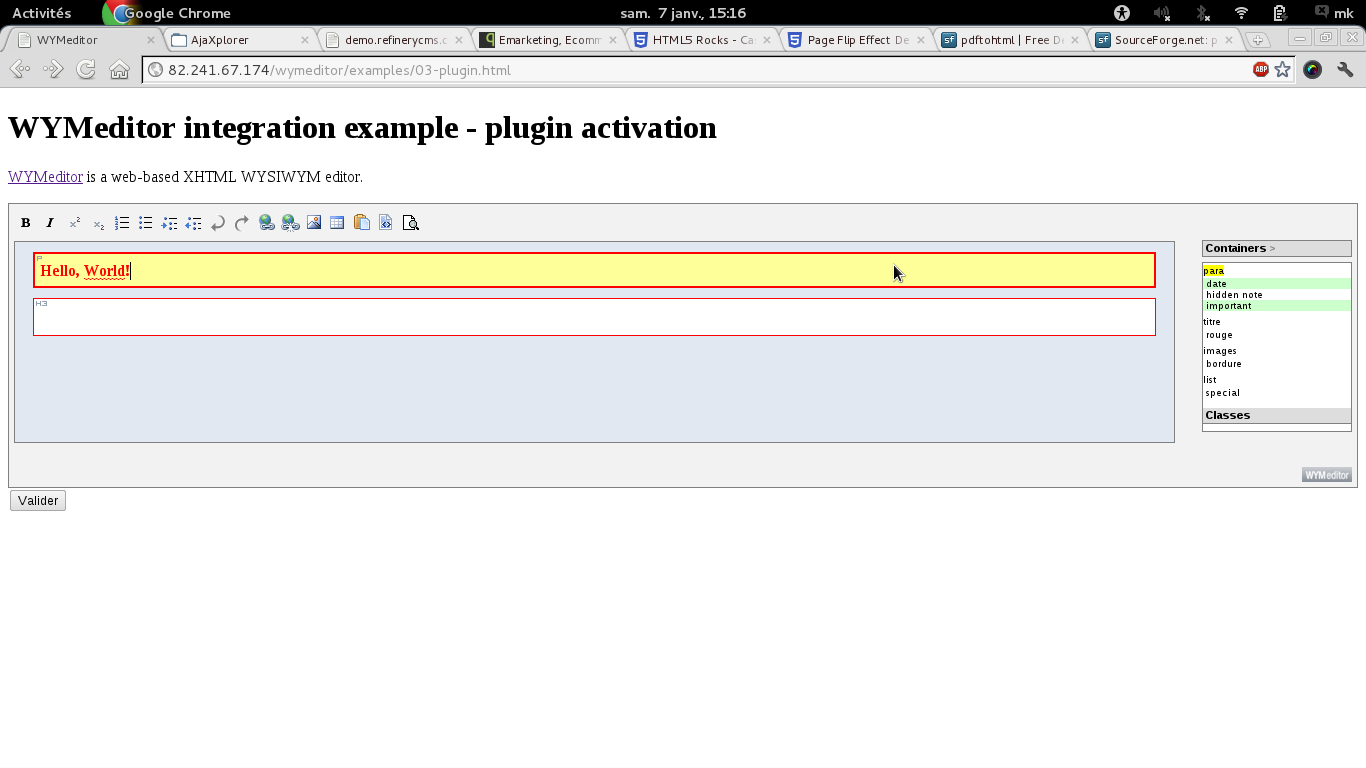The image size is (1366, 768).
Task: Insert an image with toolbar icon
Action: [x=314, y=223]
